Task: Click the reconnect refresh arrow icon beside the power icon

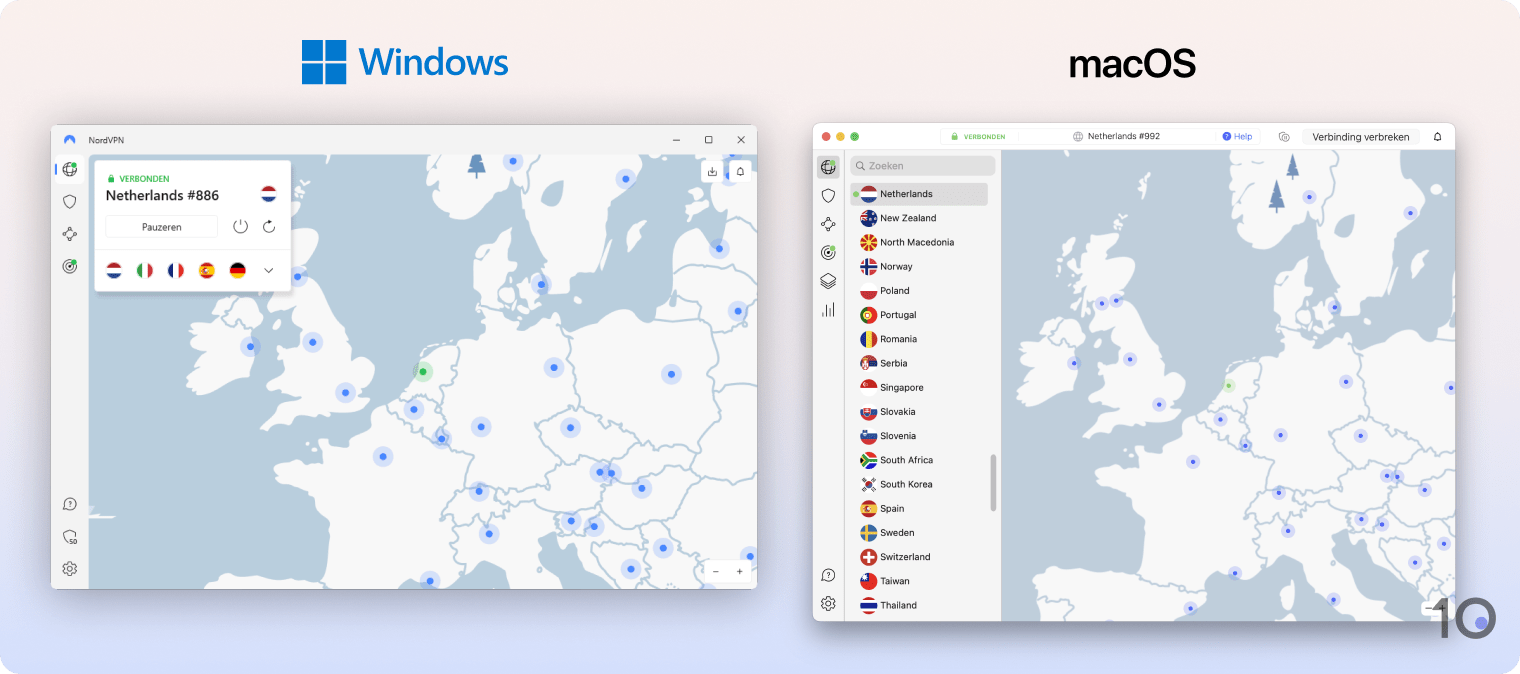Action: point(269,227)
